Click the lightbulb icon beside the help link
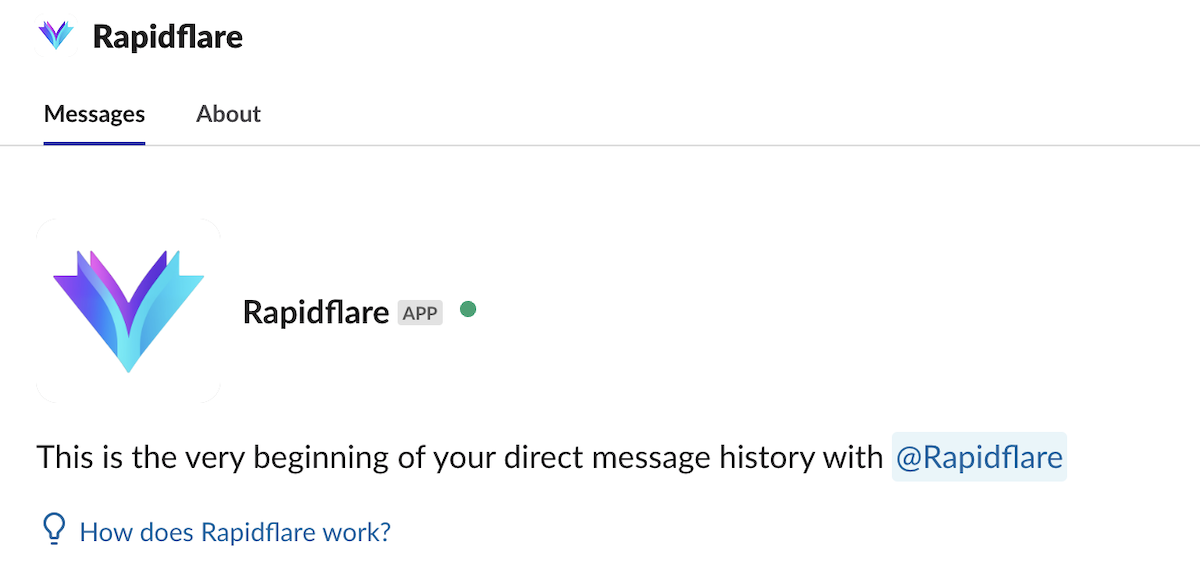 pos(54,531)
